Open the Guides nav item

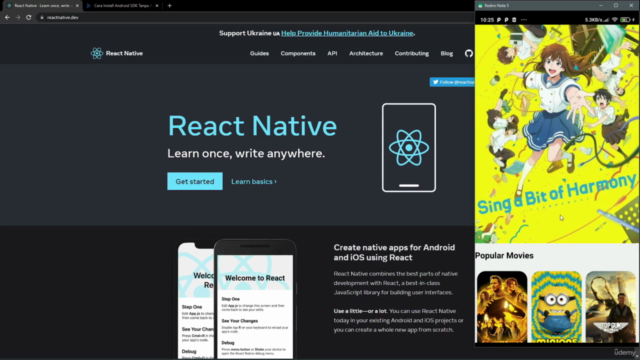point(259,53)
